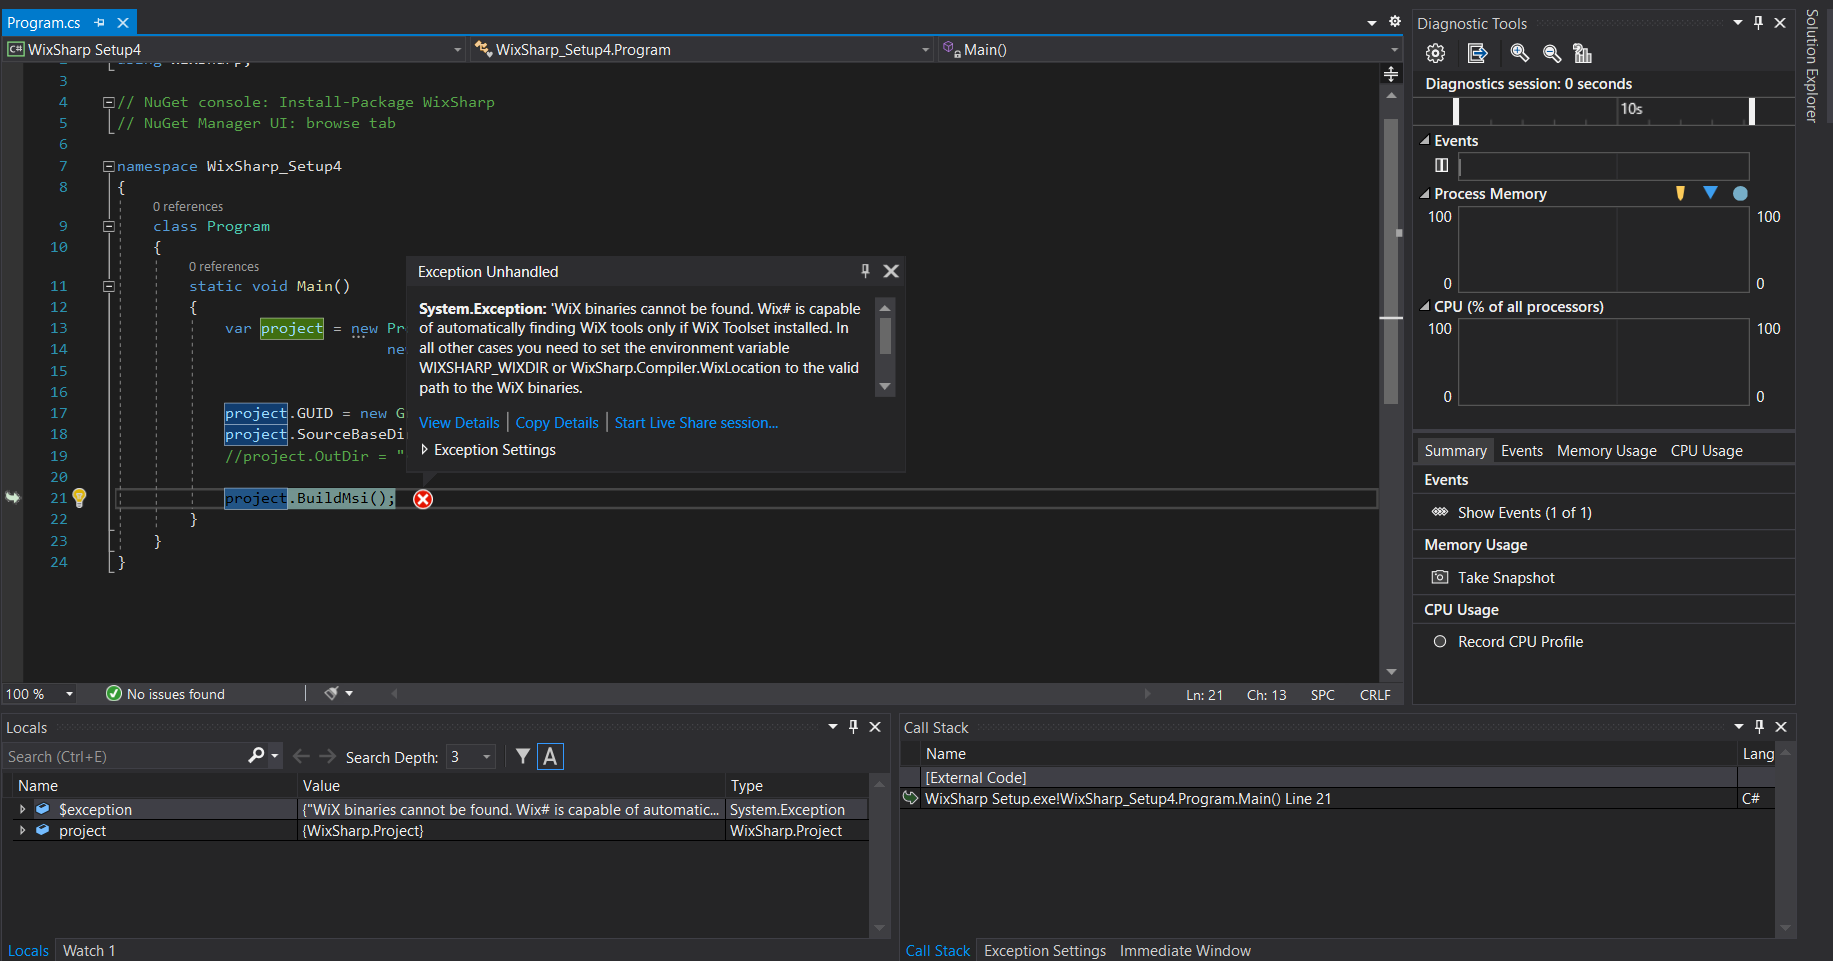The width and height of the screenshot is (1833, 961).
Task: Close the Program.cs tab
Action: pos(123,22)
